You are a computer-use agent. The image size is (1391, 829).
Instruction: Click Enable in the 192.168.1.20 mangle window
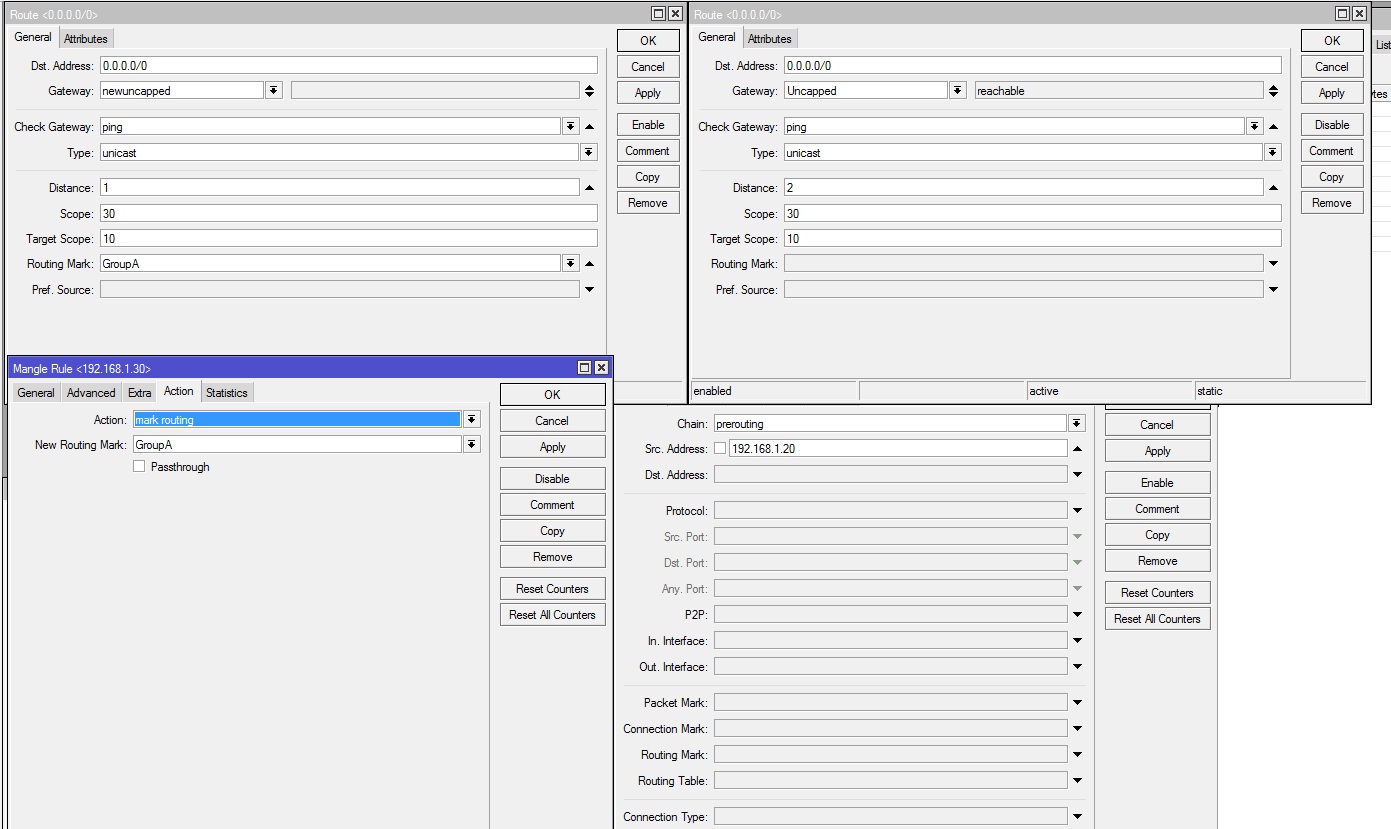(x=1157, y=483)
